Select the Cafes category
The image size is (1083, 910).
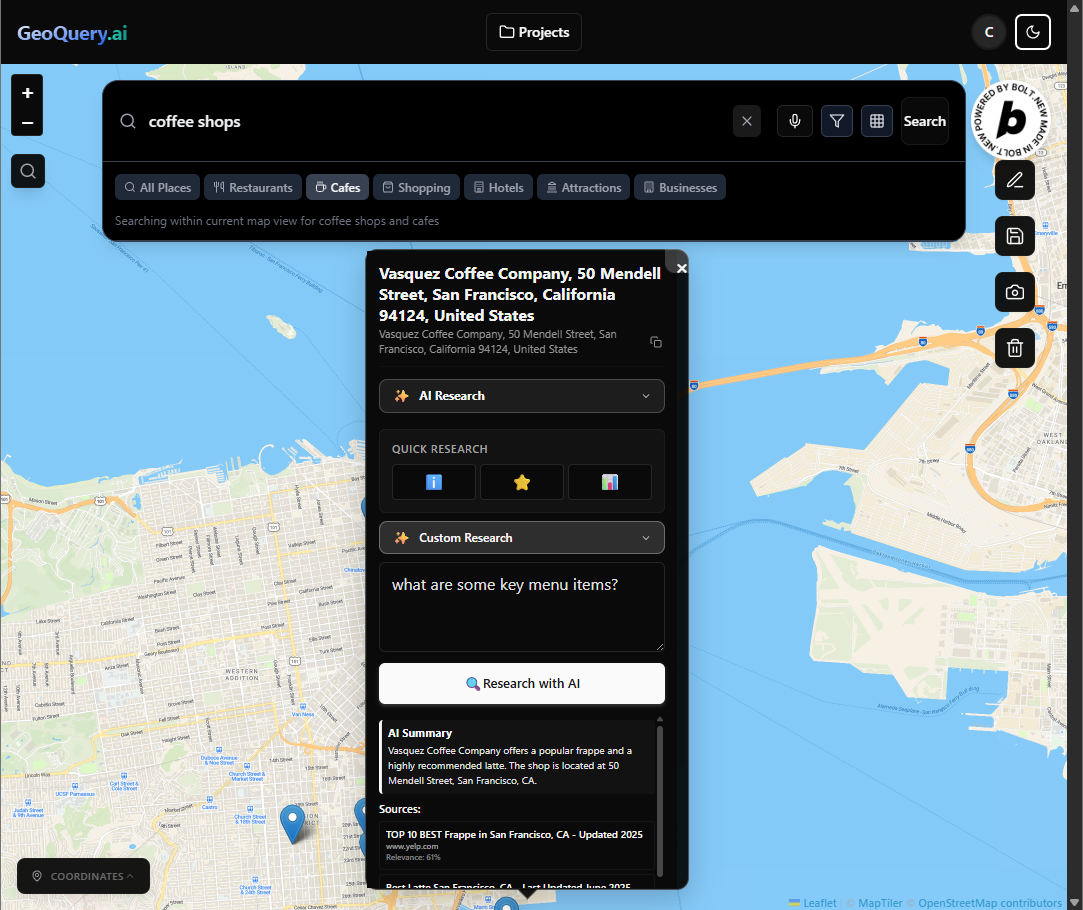coord(338,187)
